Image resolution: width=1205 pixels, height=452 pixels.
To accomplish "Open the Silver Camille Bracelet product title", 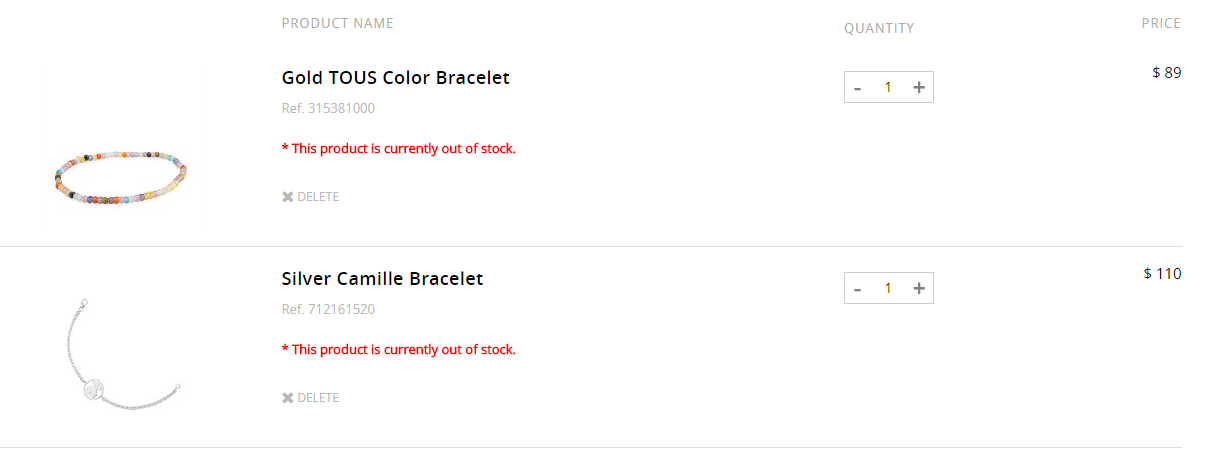I will [382, 279].
